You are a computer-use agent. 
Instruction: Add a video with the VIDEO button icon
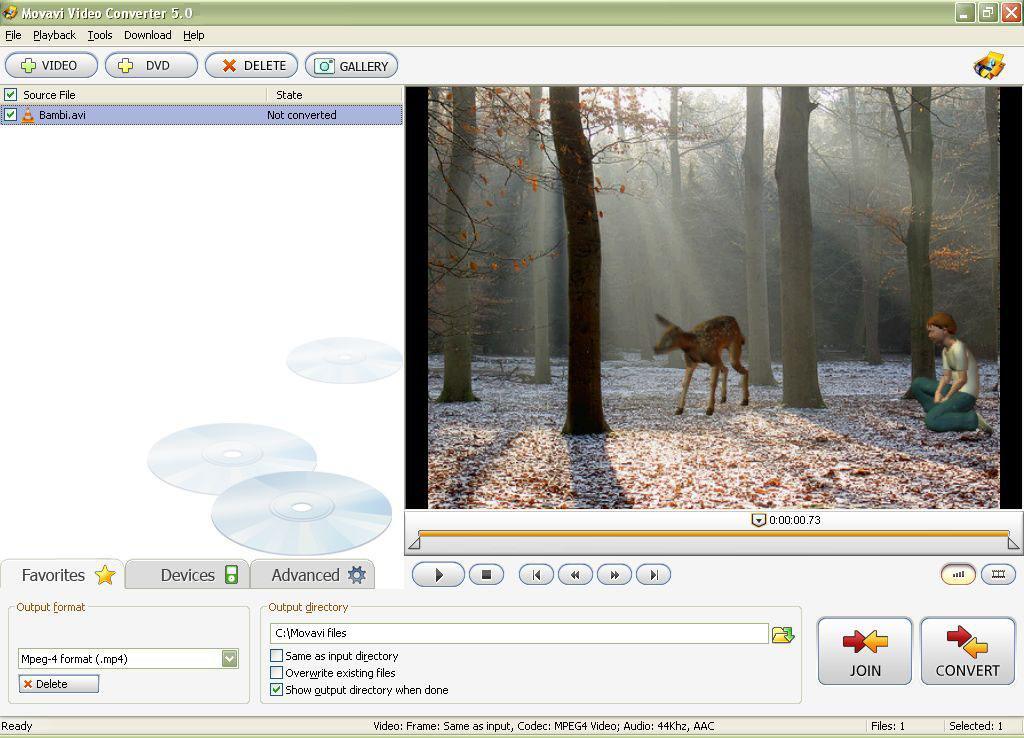click(x=27, y=64)
